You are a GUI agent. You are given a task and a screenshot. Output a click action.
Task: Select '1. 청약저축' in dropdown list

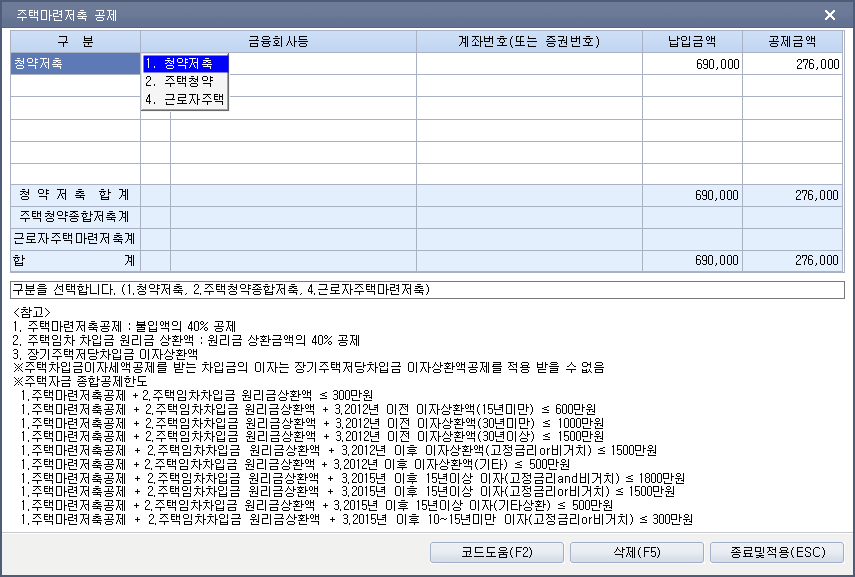185,63
